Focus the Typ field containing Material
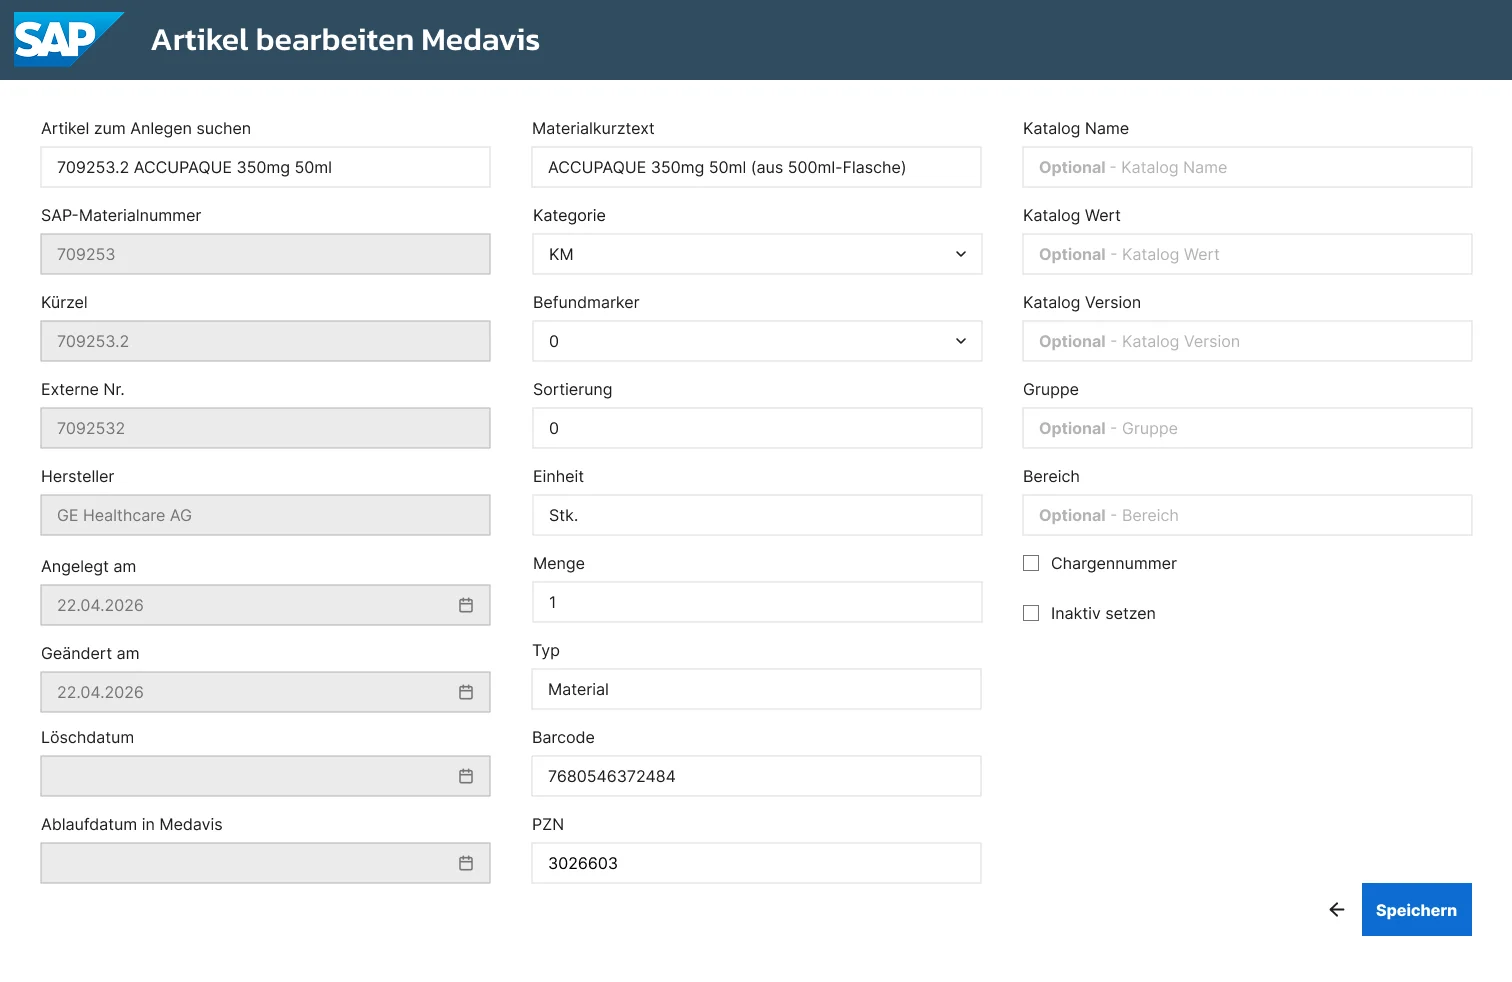 (x=757, y=689)
